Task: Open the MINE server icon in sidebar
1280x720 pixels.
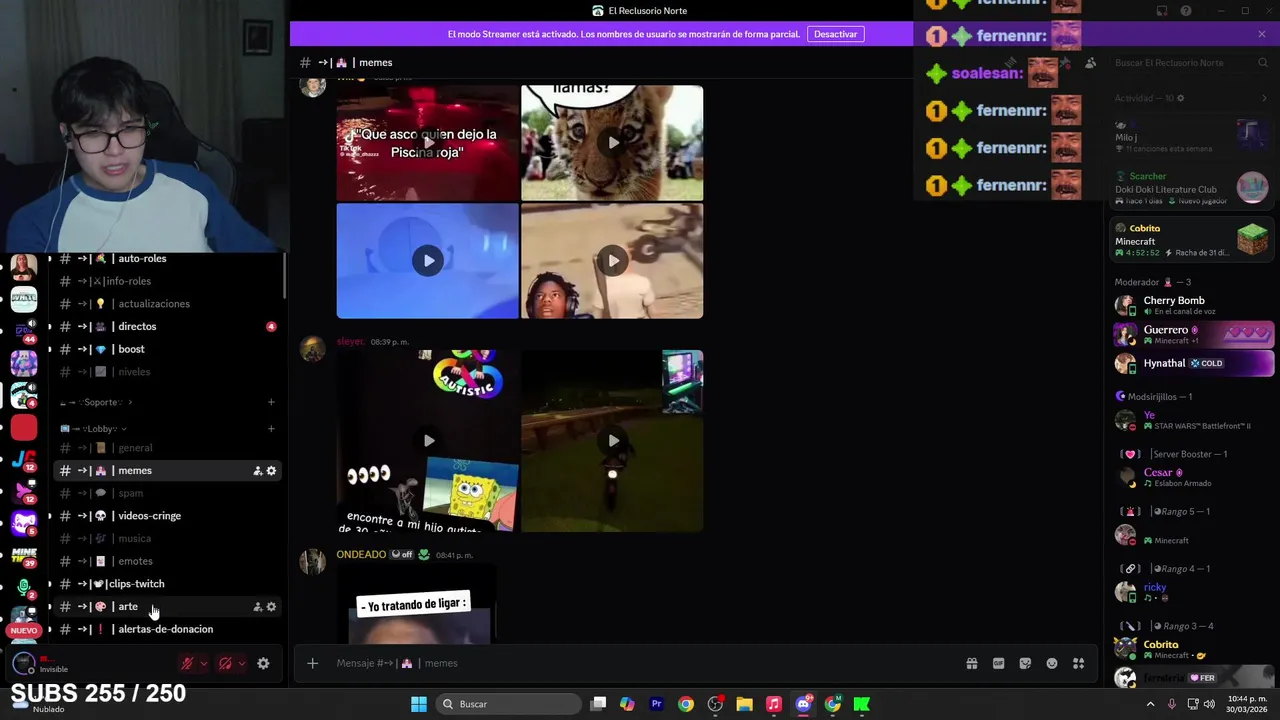Action: [24, 555]
